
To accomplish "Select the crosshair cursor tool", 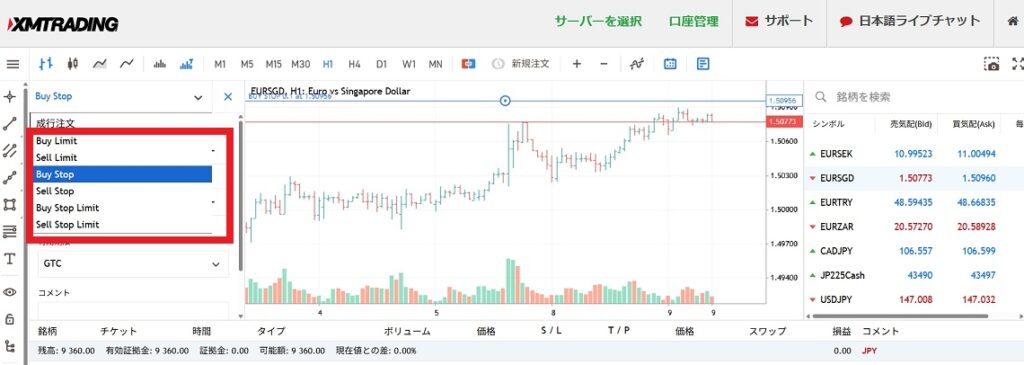I will click(x=10, y=97).
